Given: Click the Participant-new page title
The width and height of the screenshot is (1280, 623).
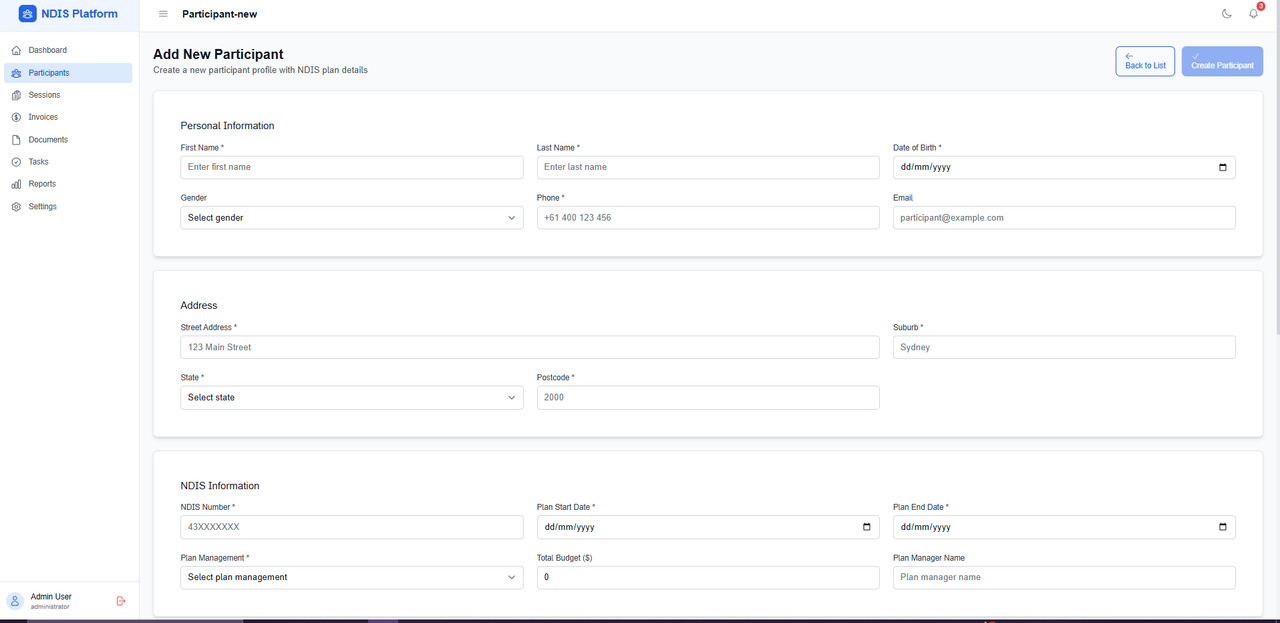Looking at the screenshot, I should (x=220, y=14).
